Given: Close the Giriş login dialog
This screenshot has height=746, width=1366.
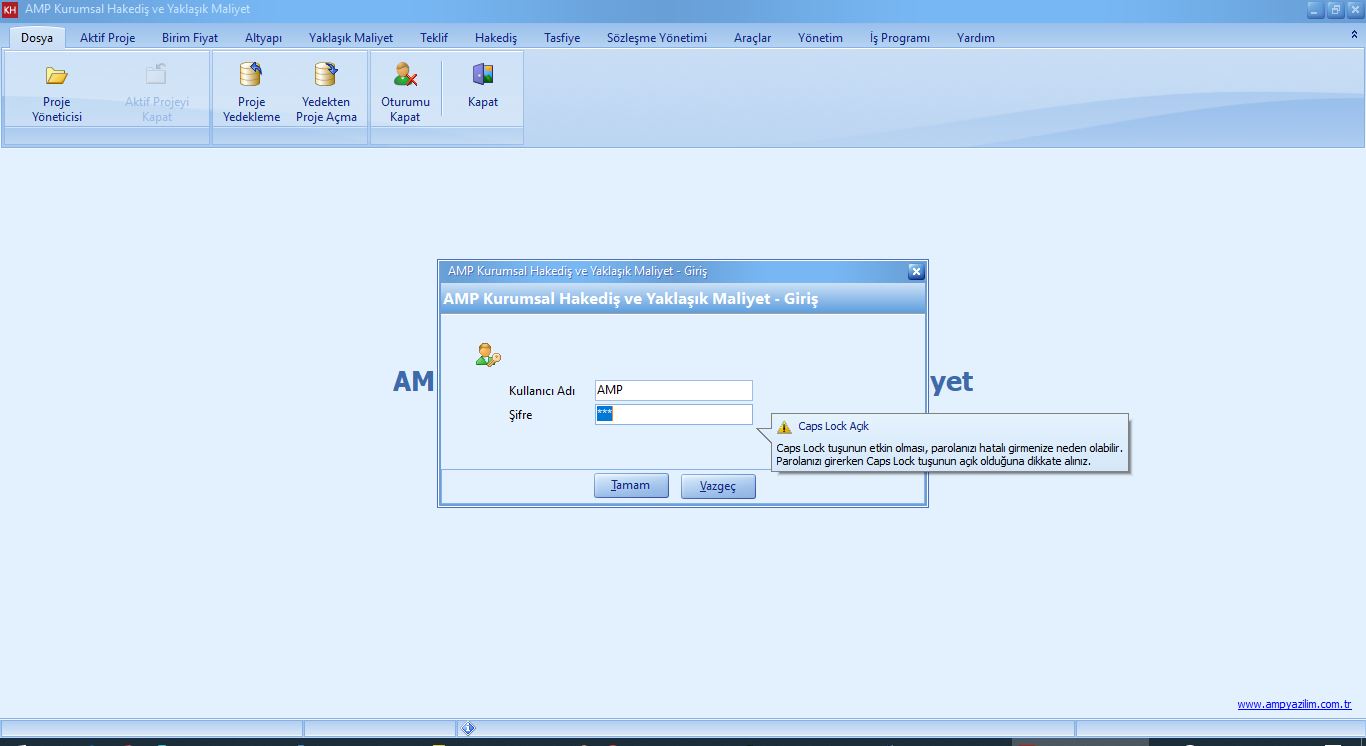Looking at the screenshot, I should (x=915, y=271).
